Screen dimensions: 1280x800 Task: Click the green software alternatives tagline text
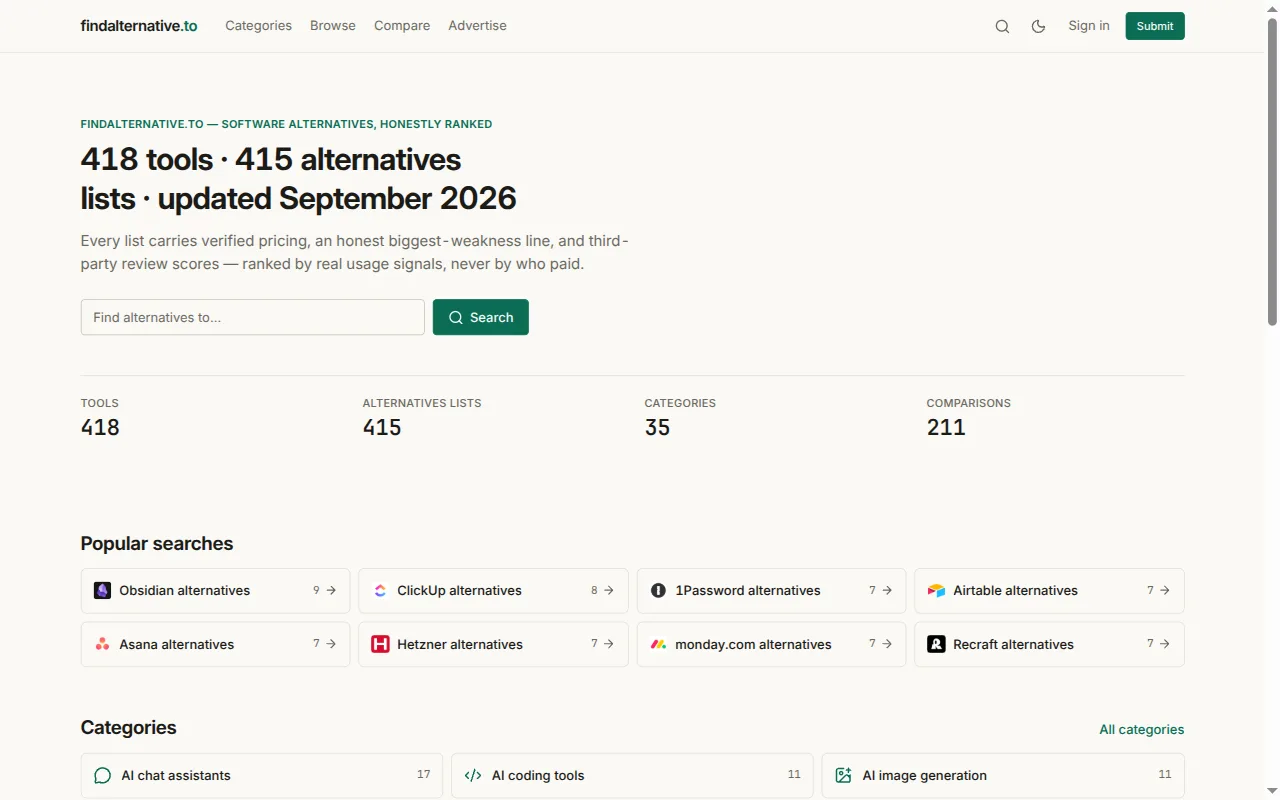pyautogui.click(x=286, y=124)
